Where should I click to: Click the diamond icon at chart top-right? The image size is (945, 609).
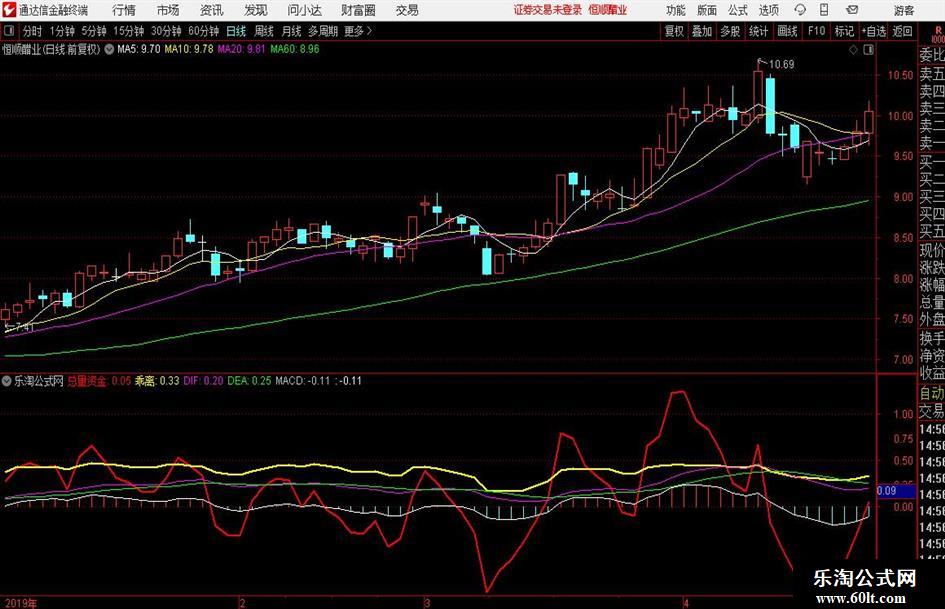point(853,50)
